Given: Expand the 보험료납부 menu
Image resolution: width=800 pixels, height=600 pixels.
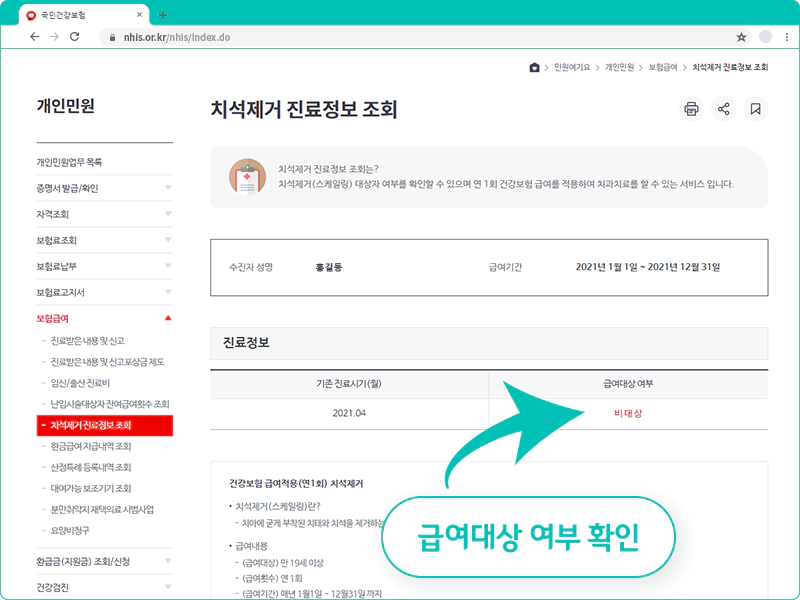Looking at the screenshot, I should [x=105, y=266].
